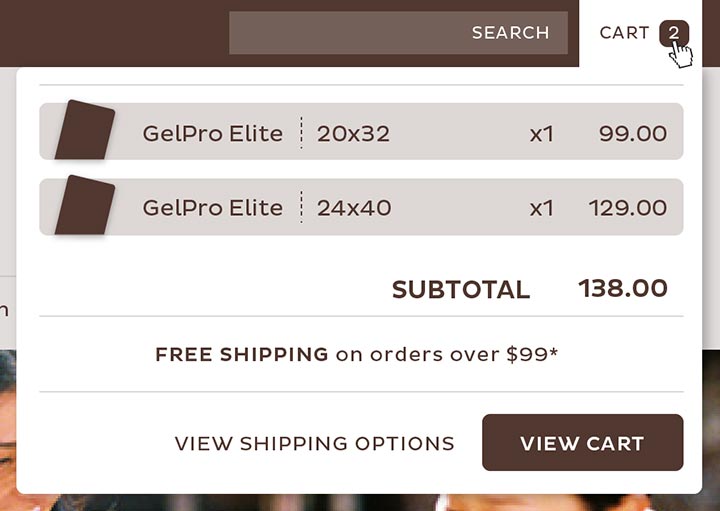Click the Free Shipping promo text
Viewport: 720px width, 511px height.
[x=356, y=354]
